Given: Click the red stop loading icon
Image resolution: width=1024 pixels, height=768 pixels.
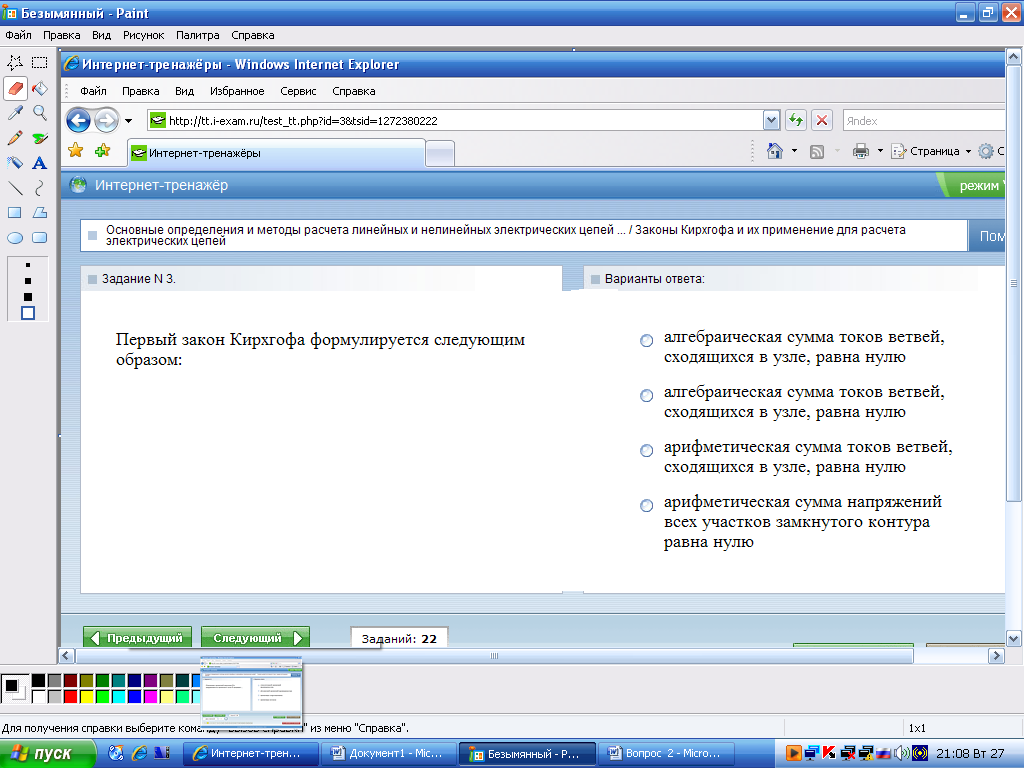Looking at the screenshot, I should [822, 120].
